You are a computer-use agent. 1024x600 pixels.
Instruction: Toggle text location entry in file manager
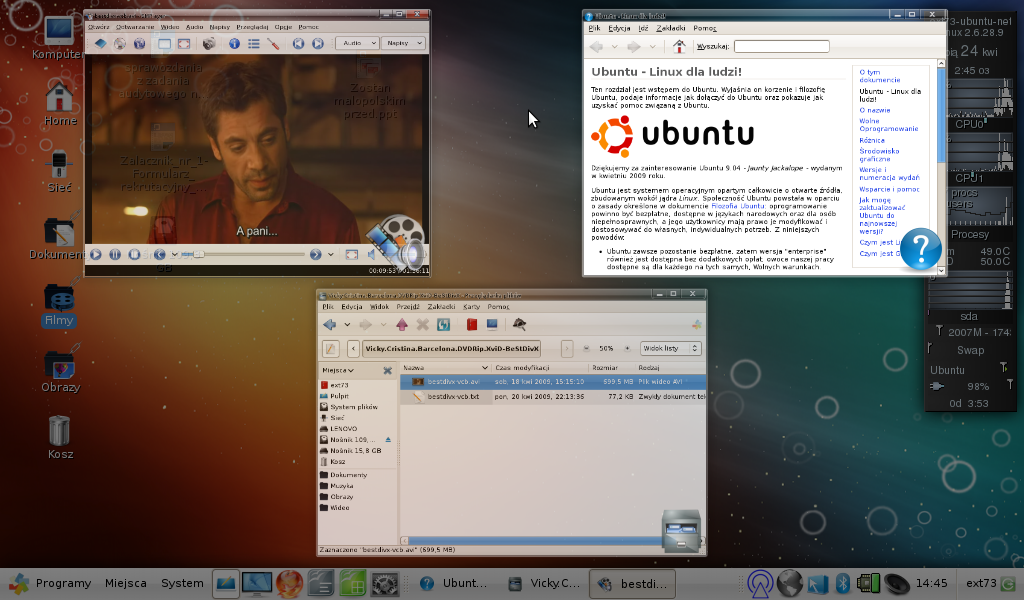(x=330, y=349)
